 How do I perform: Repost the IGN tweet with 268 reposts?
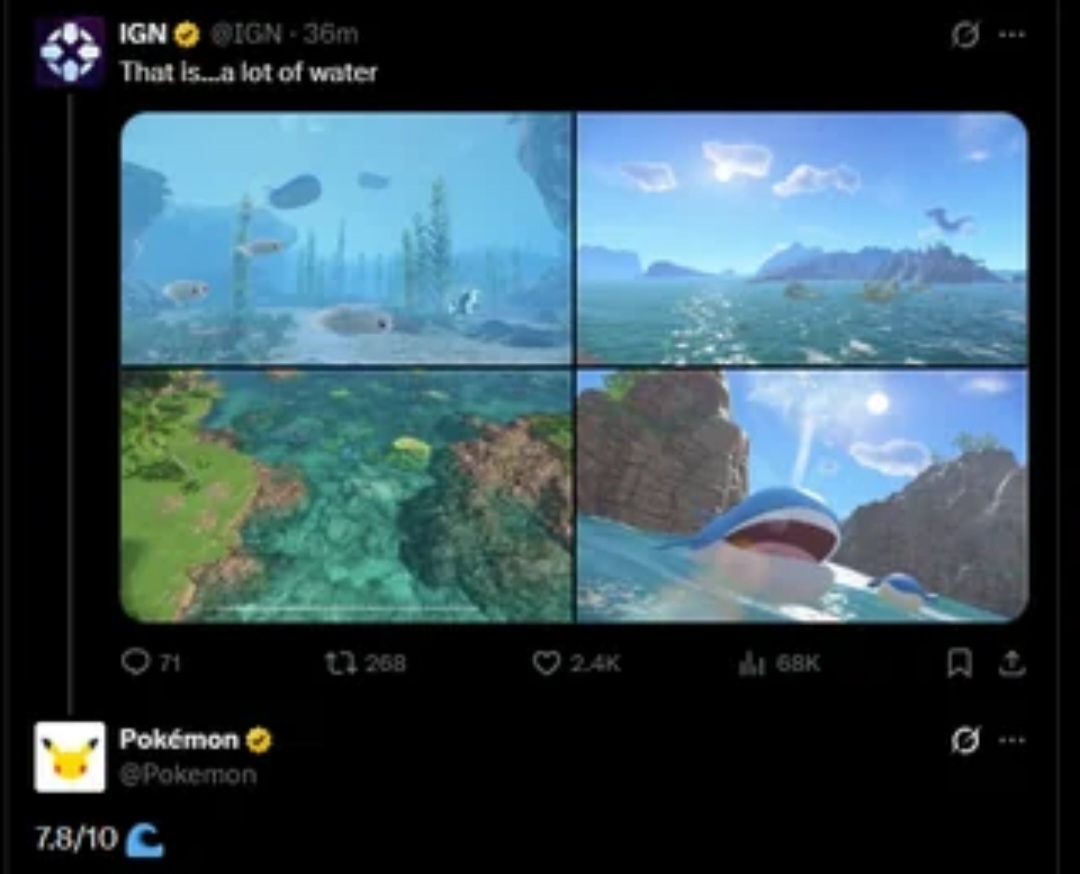pyautogui.click(x=340, y=663)
